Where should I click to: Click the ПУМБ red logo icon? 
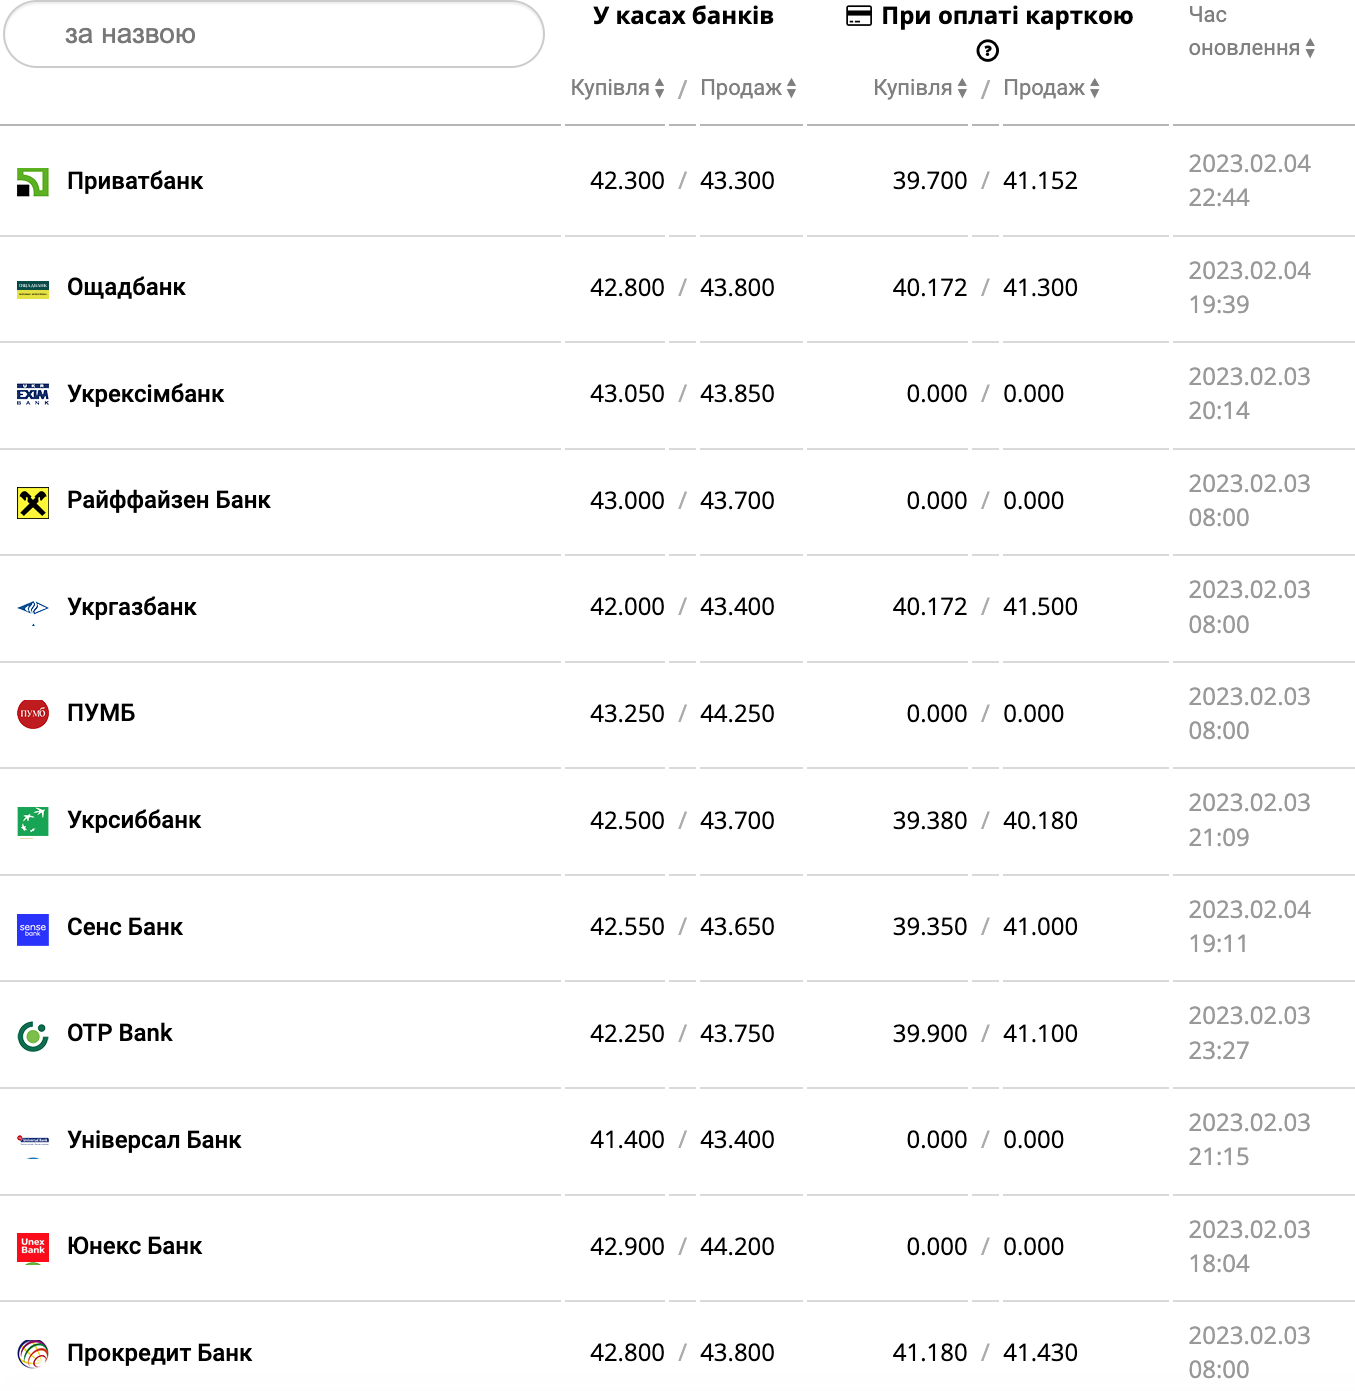pyautogui.click(x=33, y=714)
